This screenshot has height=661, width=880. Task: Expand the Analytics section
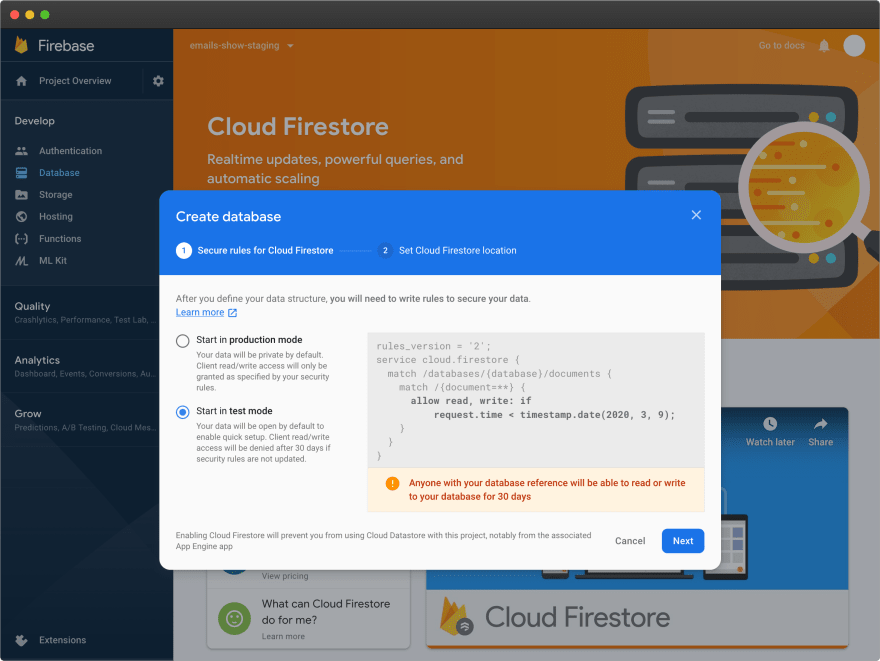86,366
